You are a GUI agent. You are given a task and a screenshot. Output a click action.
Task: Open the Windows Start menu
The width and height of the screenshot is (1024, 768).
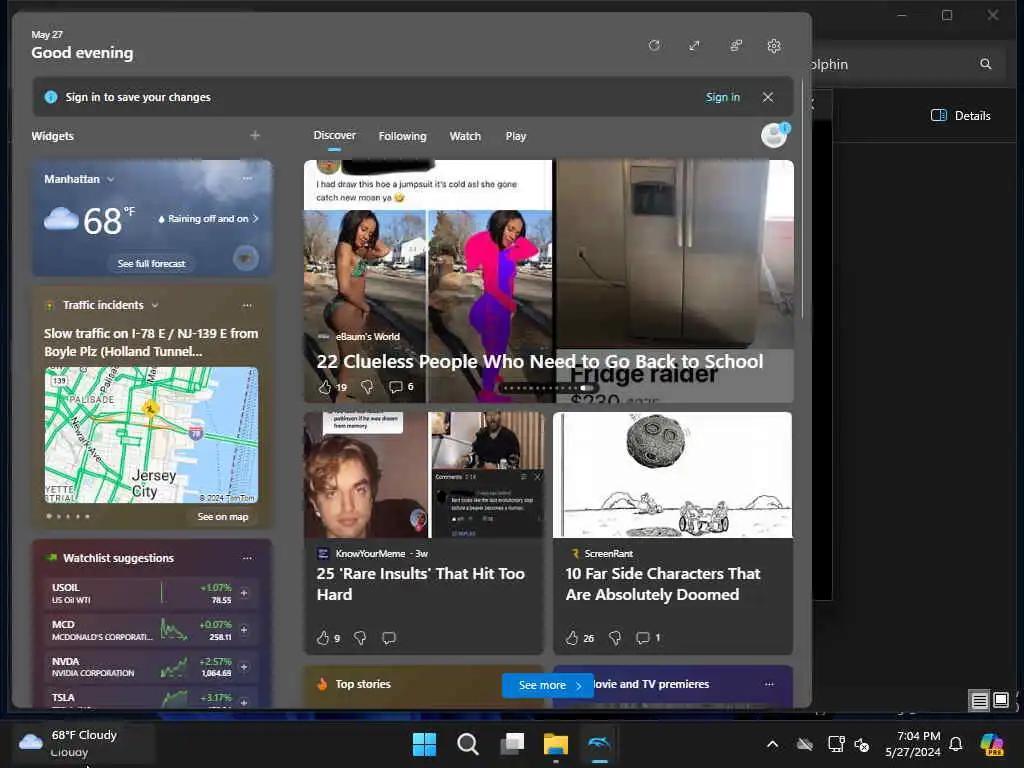point(424,744)
